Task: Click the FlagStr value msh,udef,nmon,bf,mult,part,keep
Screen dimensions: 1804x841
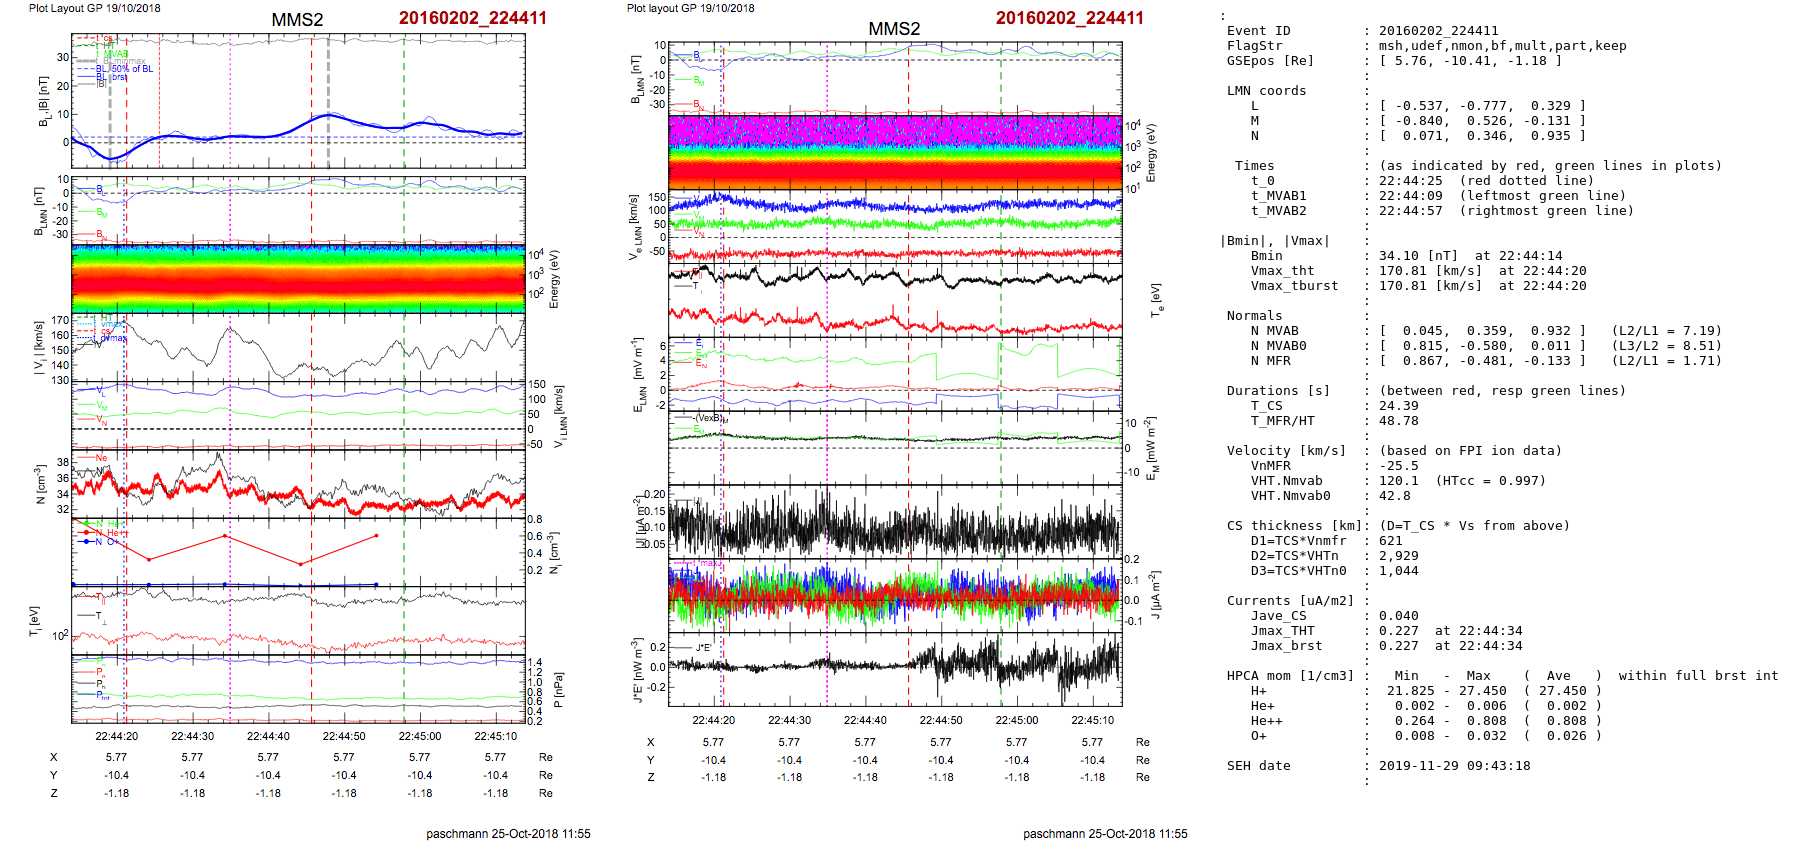Action: pyautogui.click(x=1502, y=46)
